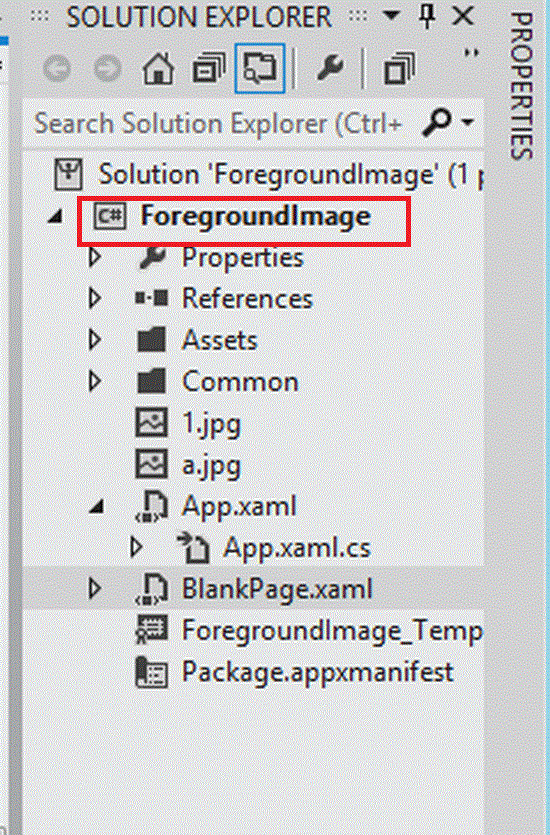Open the Solution Explorer window options dropdown

(x=392, y=16)
